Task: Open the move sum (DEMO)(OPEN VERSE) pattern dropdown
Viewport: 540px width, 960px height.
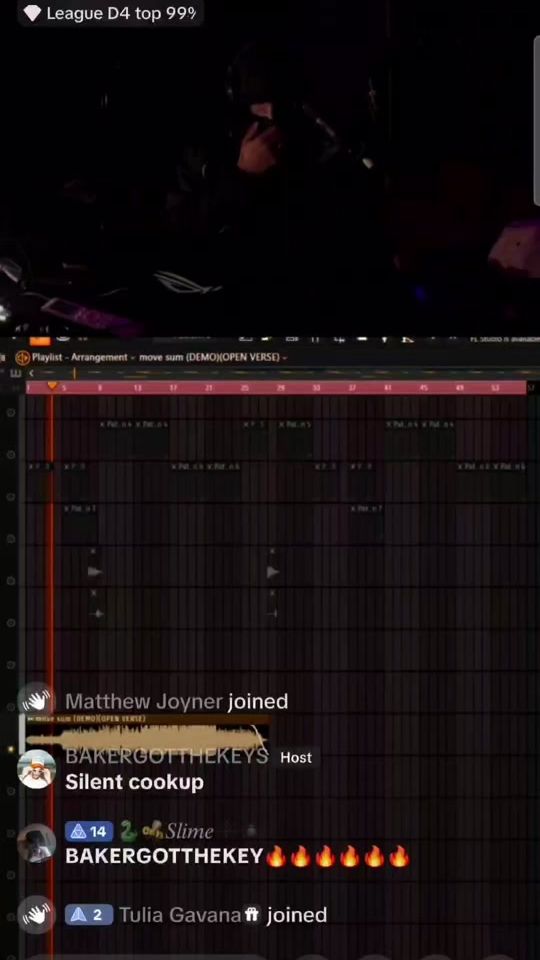Action: [x=212, y=357]
